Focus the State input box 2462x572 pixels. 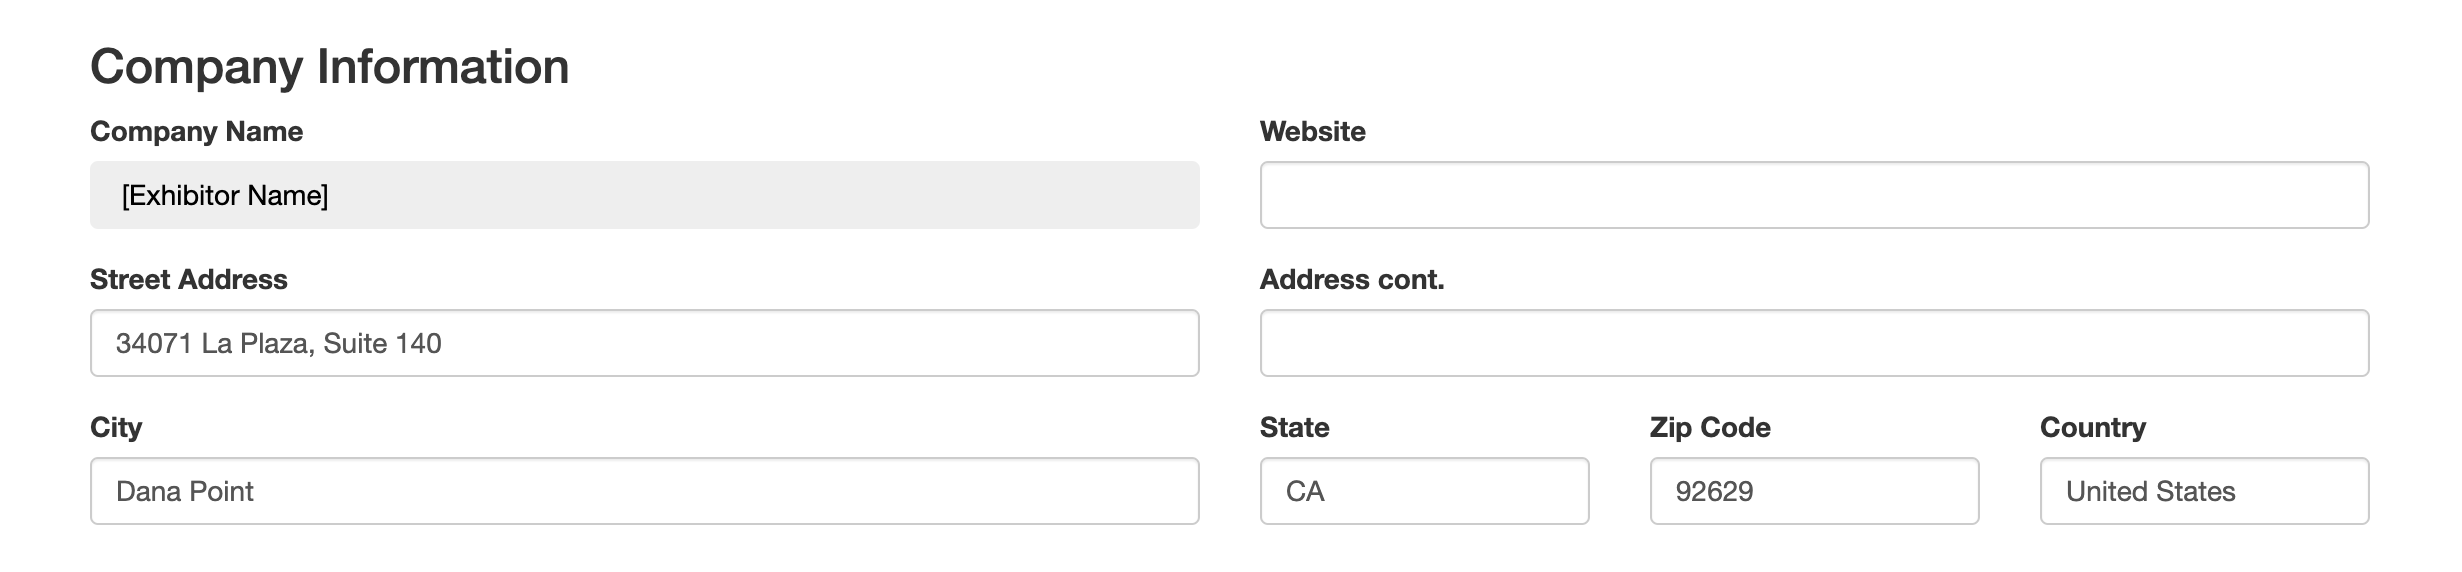(x=1424, y=491)
